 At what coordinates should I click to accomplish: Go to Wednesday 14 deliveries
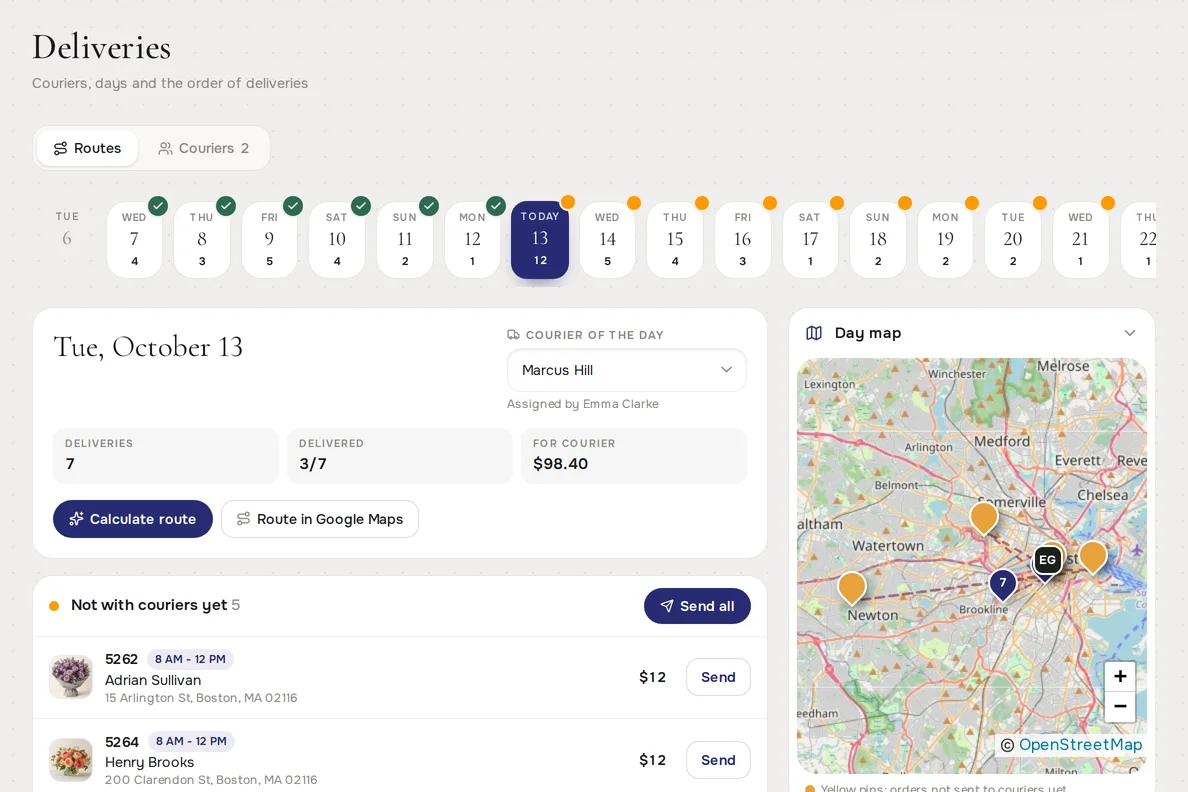(x=608, y=239)
